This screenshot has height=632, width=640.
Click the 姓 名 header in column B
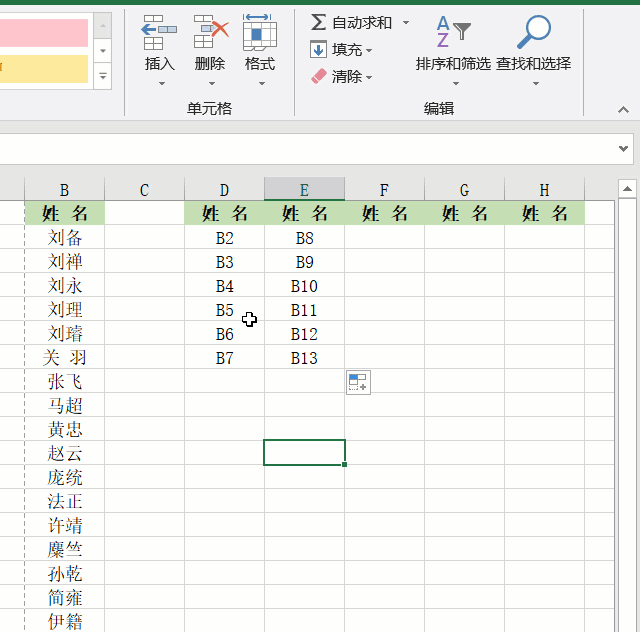coord(64,213)
